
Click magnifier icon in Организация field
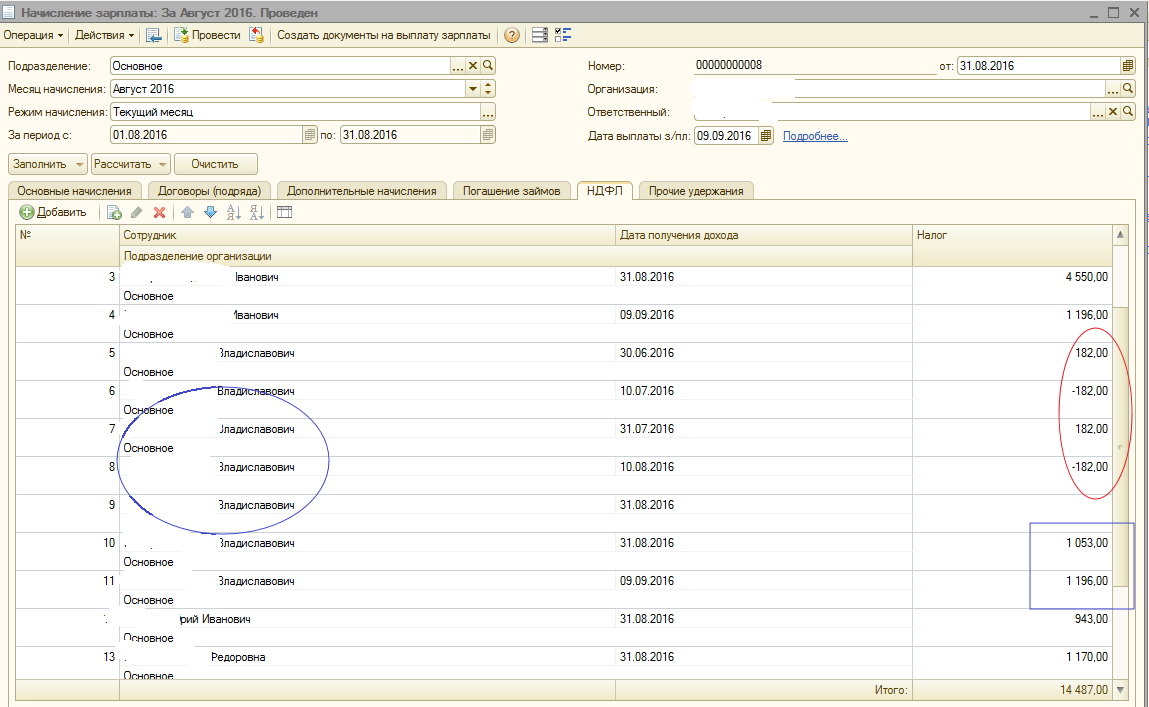coord(1127,89)
